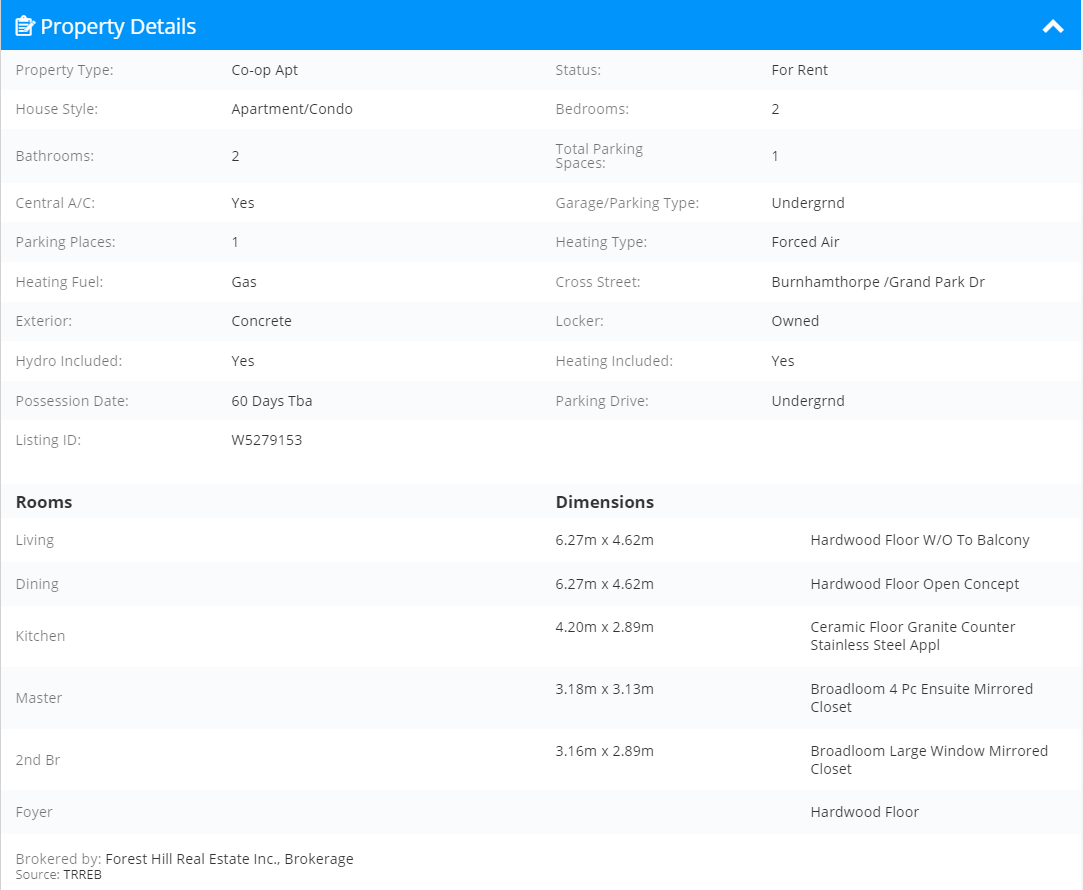Image resolution: width=1083 pixels, height=890 pixels.
Task: Click the 60 Days Tba possession date
Action: pyautogui.click(x=271, y=401)
